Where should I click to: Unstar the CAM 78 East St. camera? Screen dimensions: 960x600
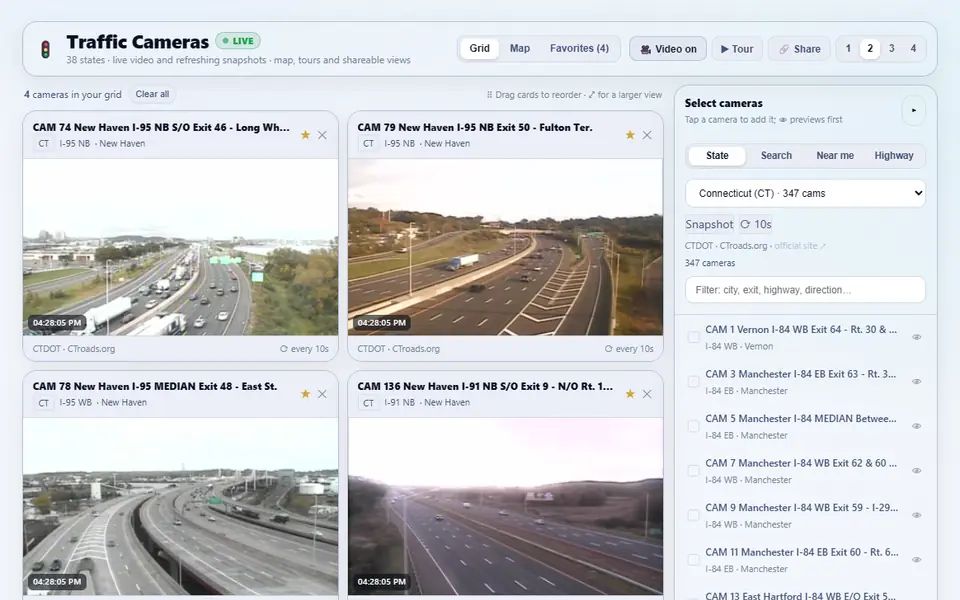[305, 394]
